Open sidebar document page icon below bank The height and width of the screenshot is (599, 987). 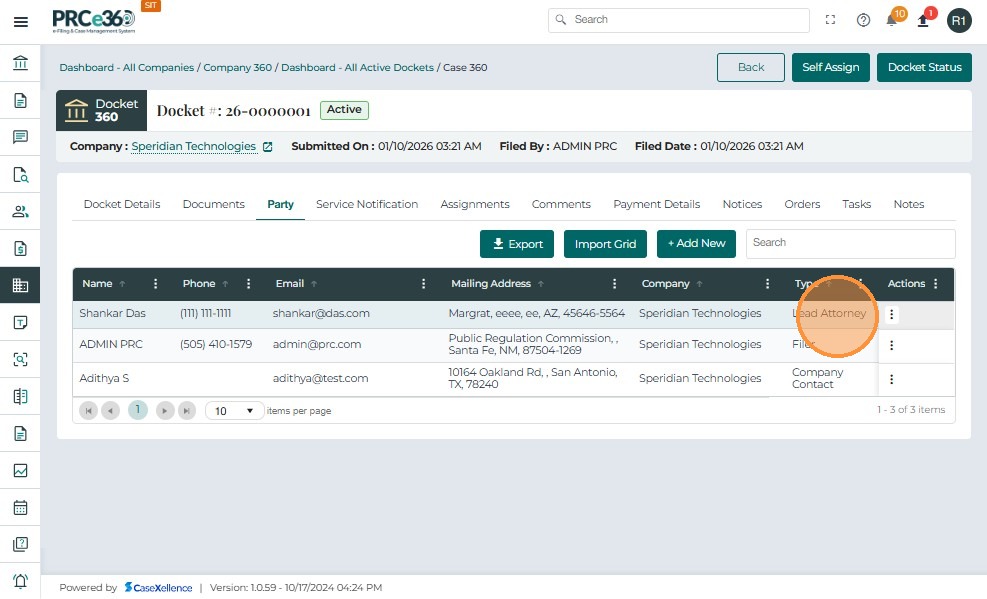[20, 101]
